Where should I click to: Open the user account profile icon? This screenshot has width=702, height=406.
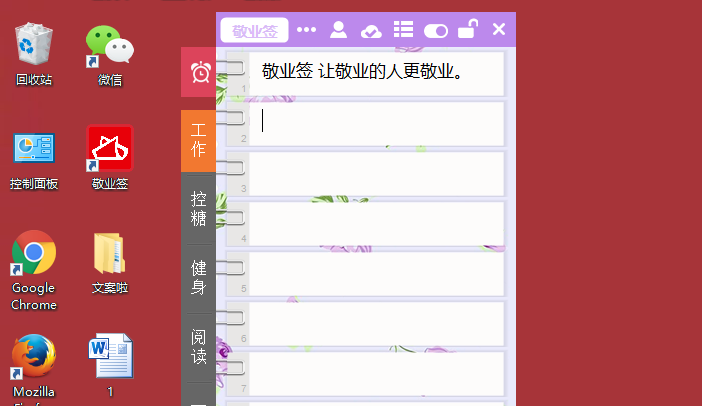click(338, 30)
